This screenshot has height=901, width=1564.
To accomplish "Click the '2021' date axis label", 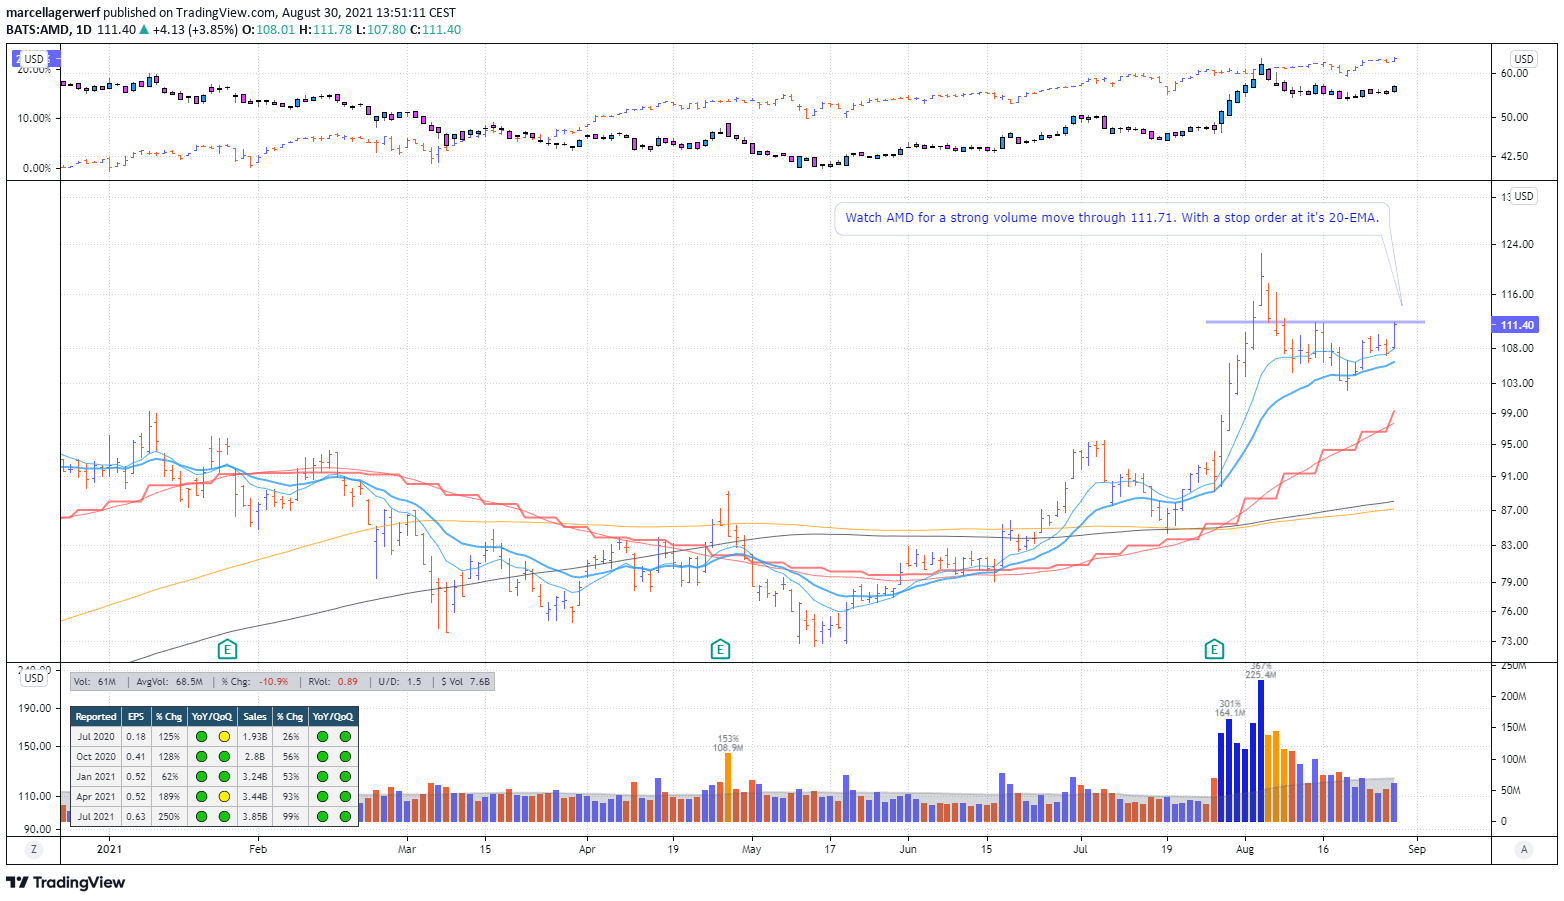I will click(108, 849).
